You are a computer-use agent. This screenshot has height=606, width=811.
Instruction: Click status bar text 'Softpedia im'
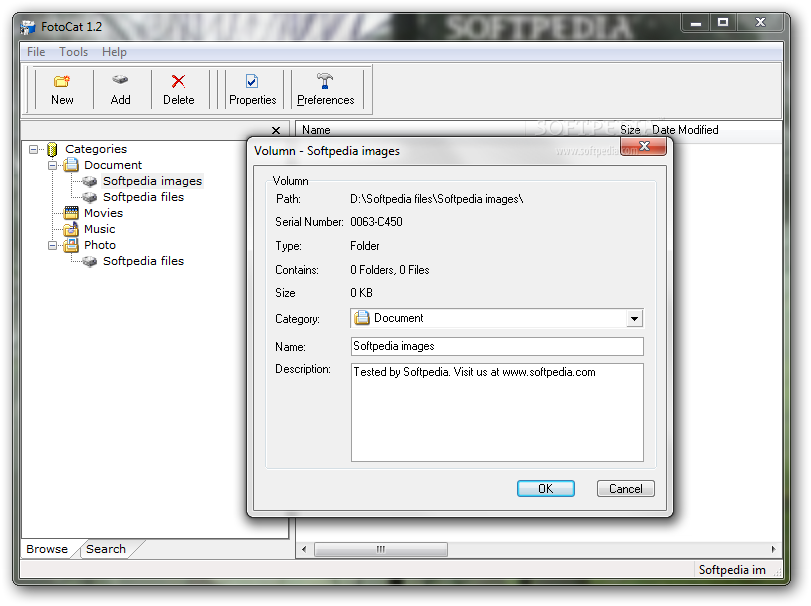[732, 570]
